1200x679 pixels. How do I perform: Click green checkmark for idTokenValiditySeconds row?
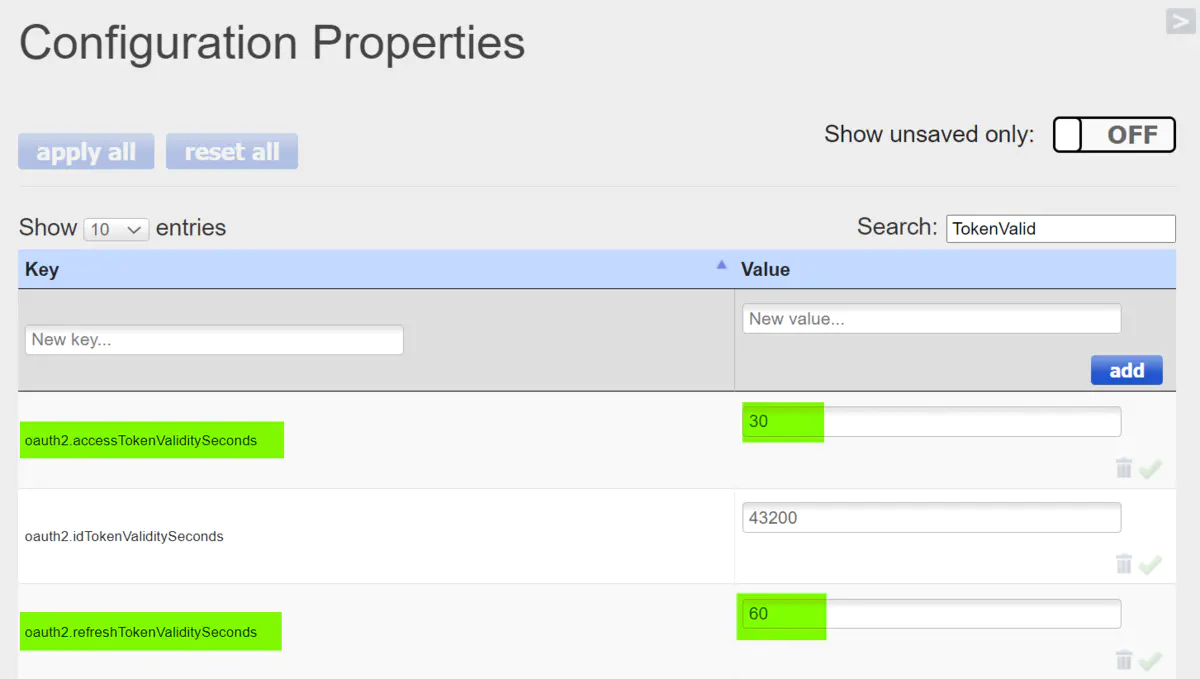click(1150, 565)
